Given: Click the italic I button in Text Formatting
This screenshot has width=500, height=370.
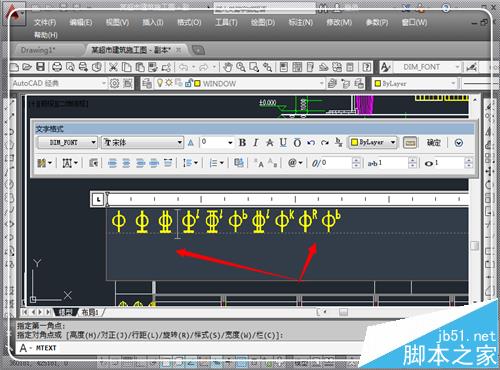Looking at the screenshot, I should [x=256, y=143].
